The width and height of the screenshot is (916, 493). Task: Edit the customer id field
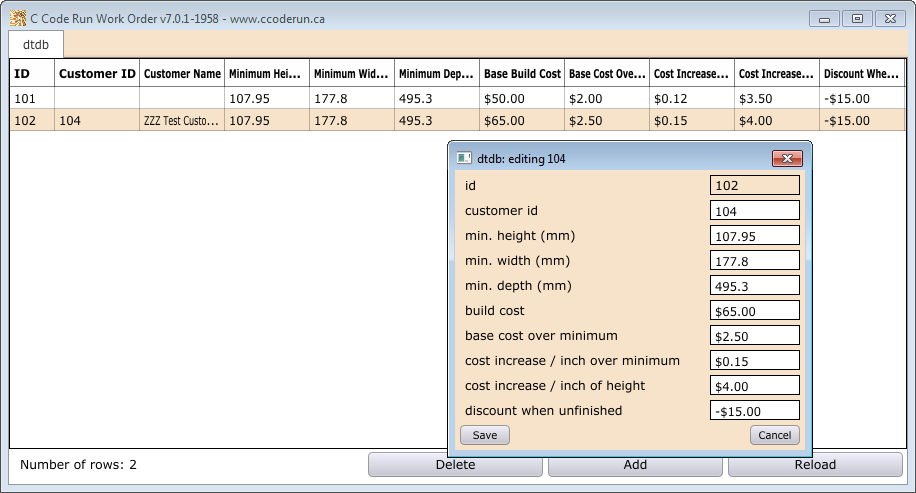(x=754, y=210)
